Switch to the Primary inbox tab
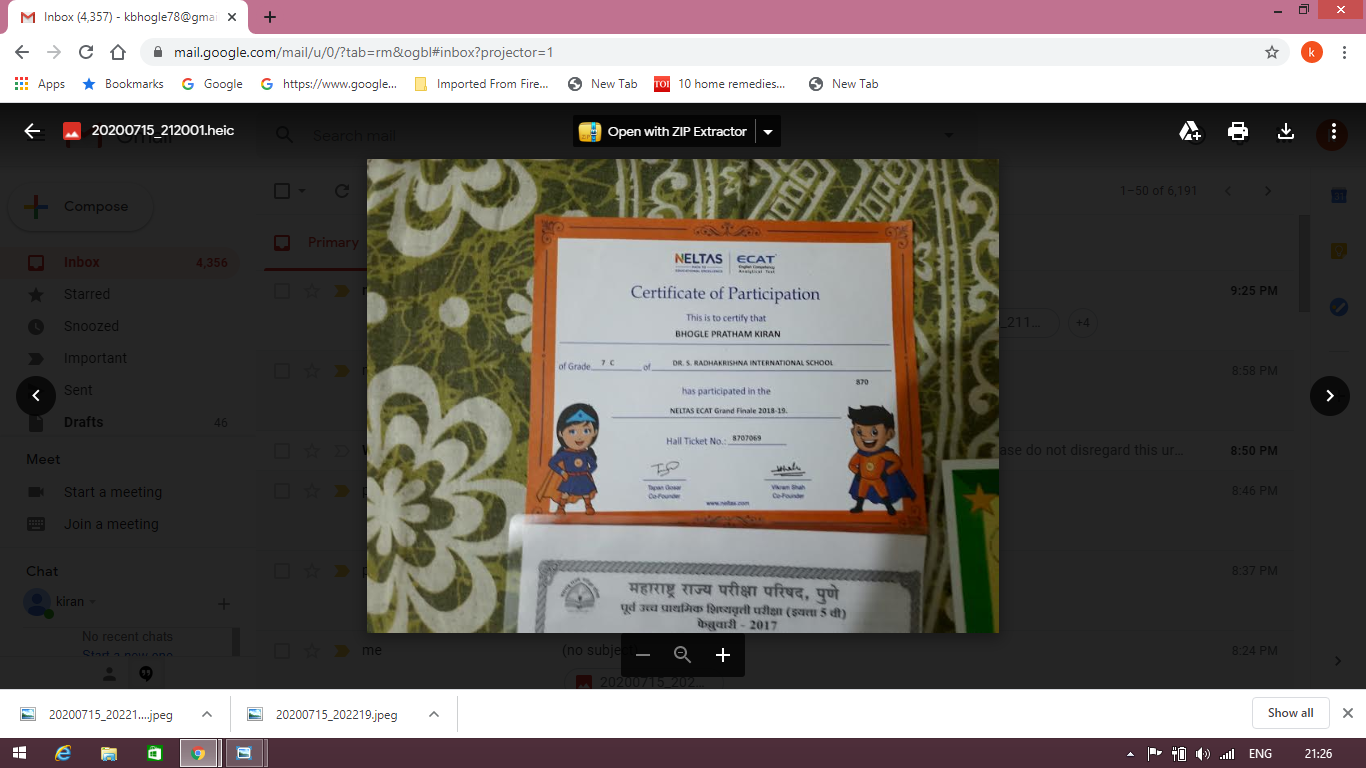The image size is (1366, 768). click(316, 243)
